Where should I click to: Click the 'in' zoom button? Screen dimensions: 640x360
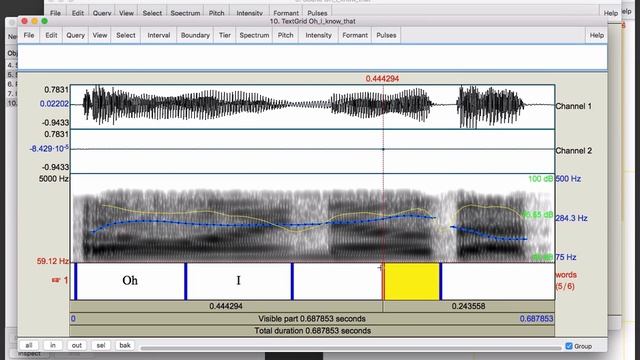coord(53,345)
